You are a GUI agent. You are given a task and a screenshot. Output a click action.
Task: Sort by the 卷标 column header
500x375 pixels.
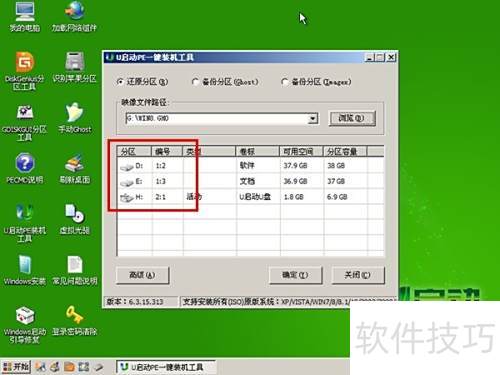point(257,152)
